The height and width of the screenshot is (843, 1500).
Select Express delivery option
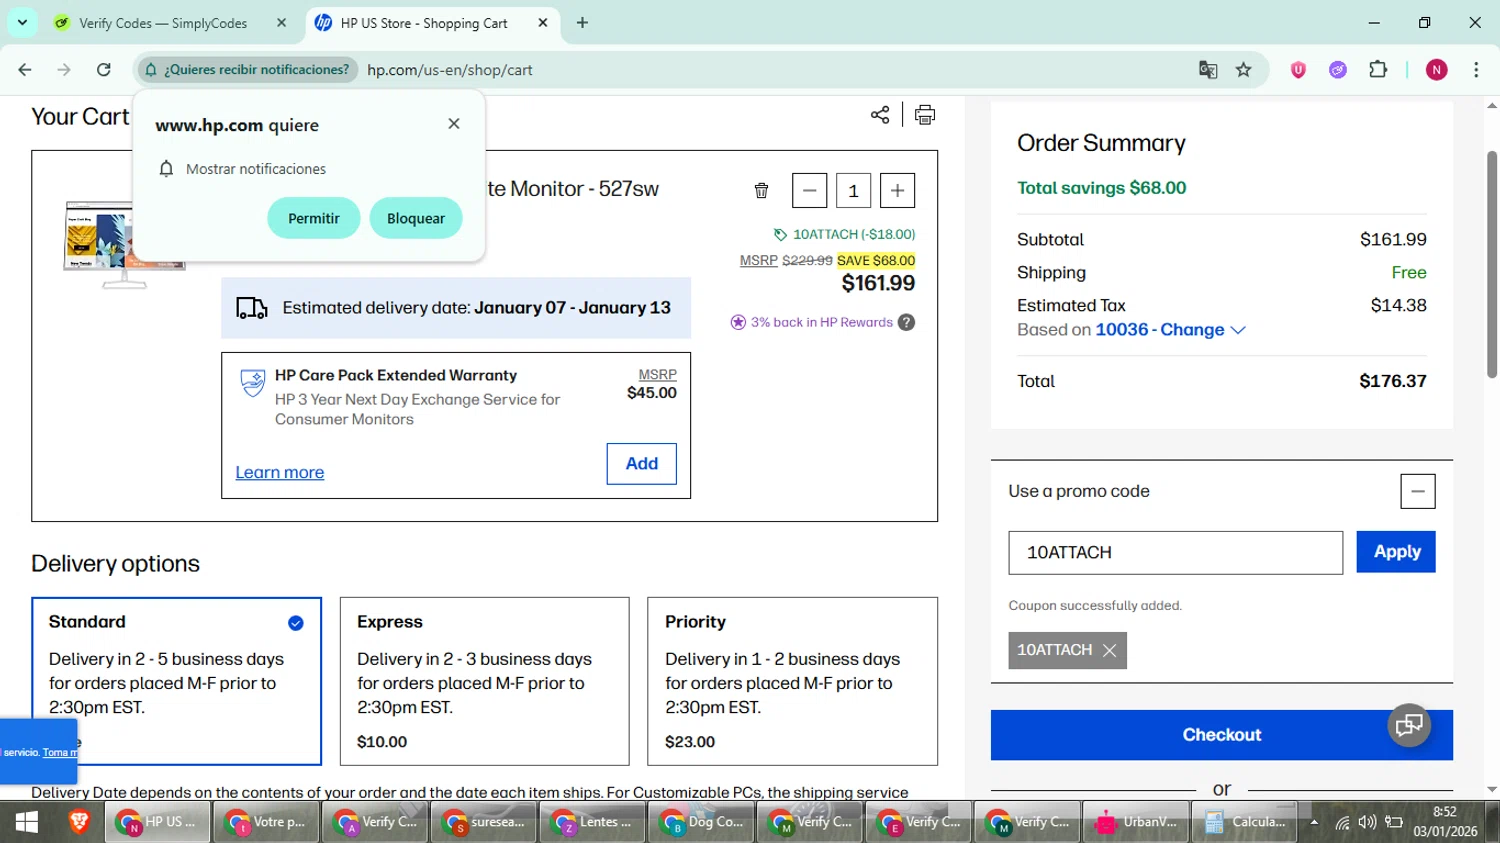point(485,681)
